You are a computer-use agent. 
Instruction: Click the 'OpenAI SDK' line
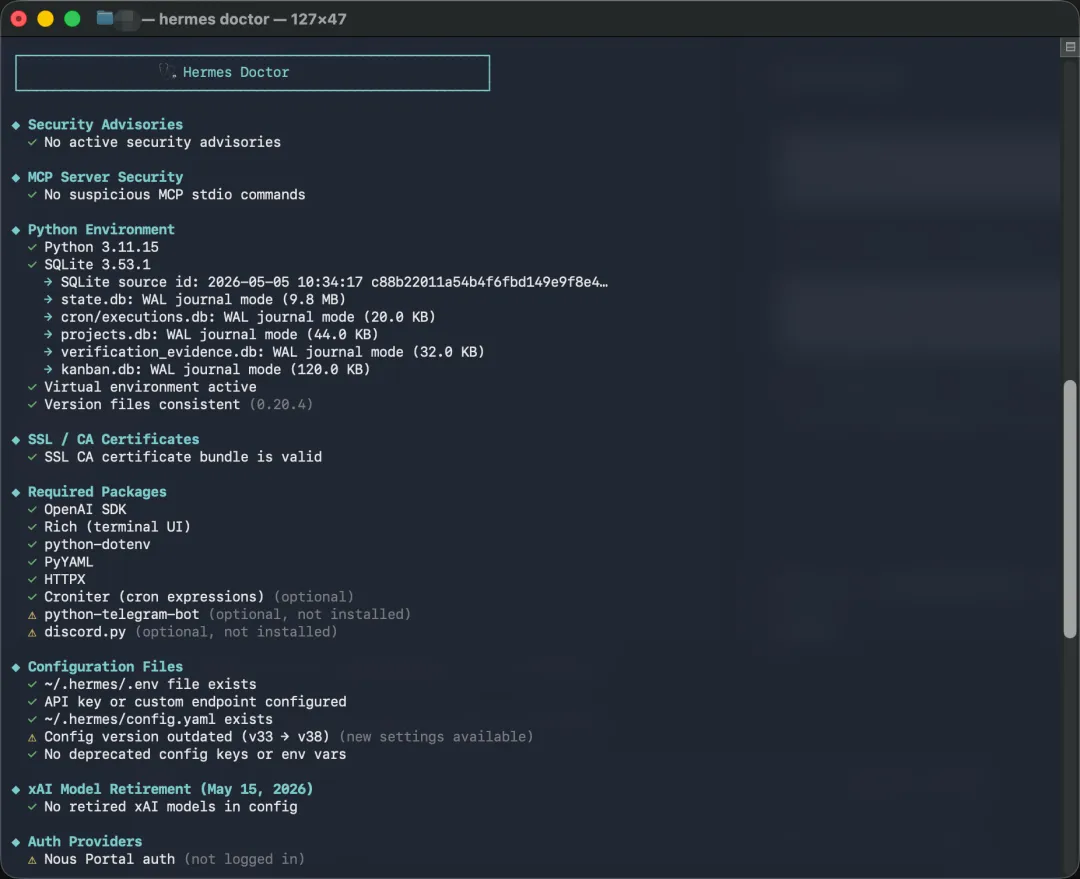85,509
